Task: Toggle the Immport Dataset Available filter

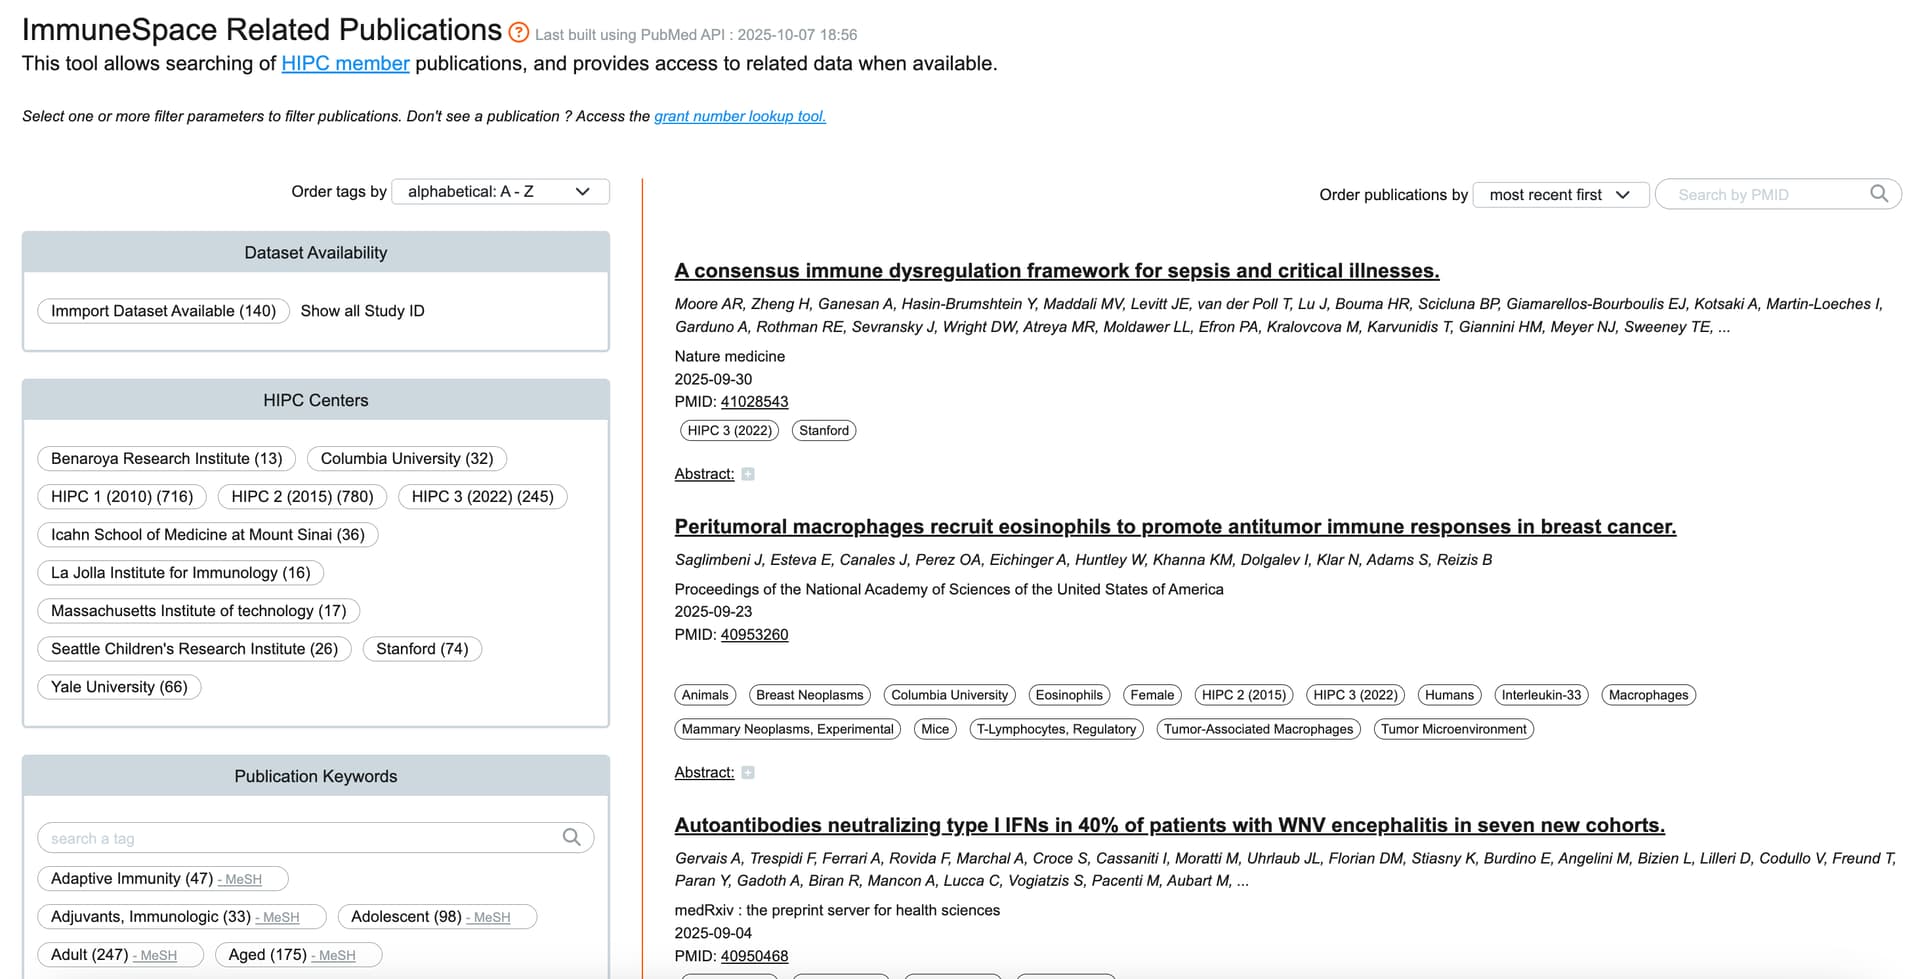Action: (x=163, y=311)
